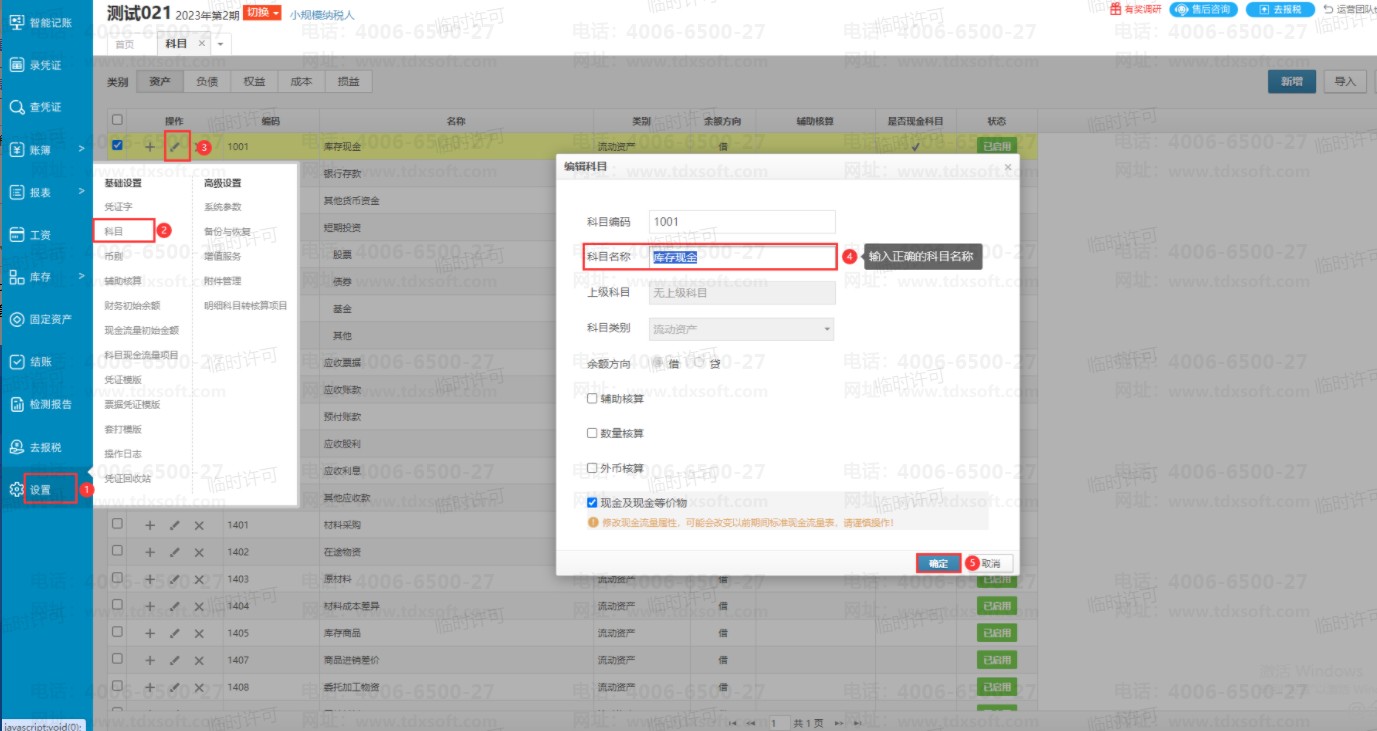
Task: Open the 科目类别 dropdown
Action: (x=742, y=329)
